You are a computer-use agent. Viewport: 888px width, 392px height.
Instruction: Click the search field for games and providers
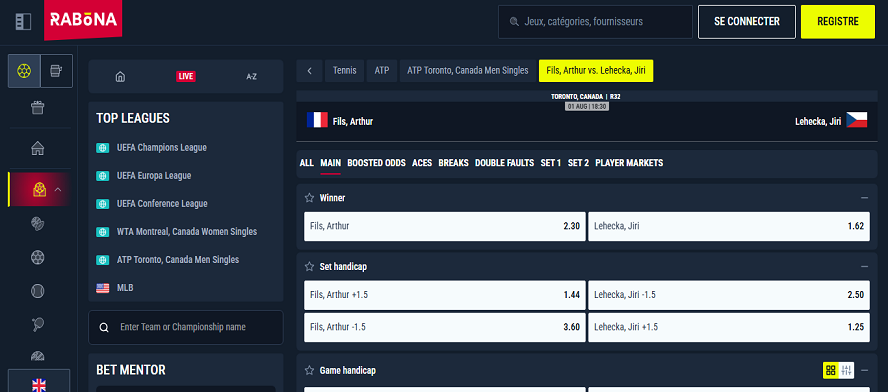[595, 22]
